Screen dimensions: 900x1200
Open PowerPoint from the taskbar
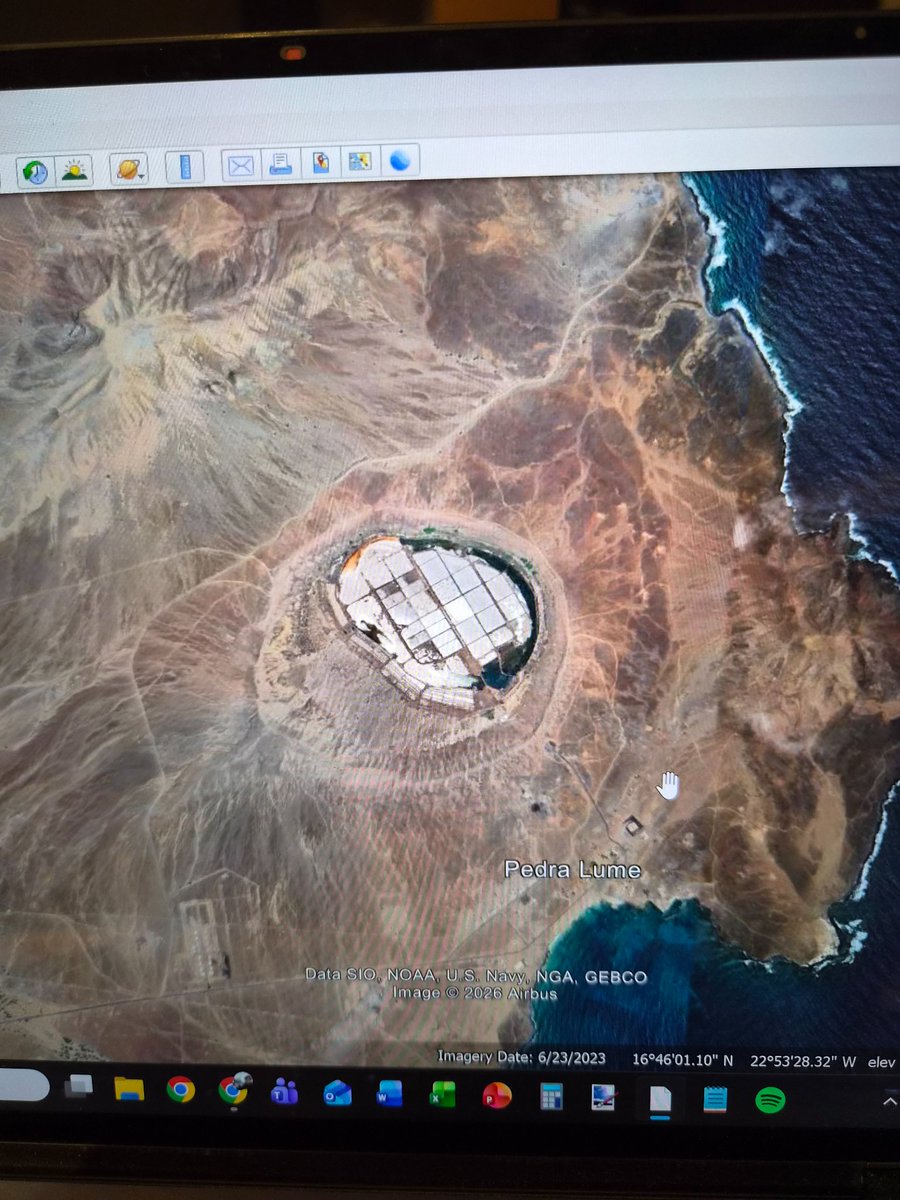[x=496, y=1096]
